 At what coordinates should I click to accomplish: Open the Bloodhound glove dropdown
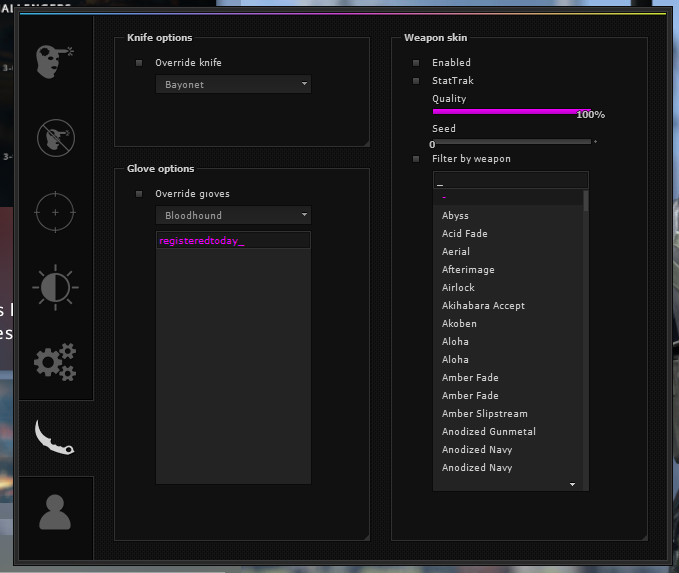click(233, 215)
